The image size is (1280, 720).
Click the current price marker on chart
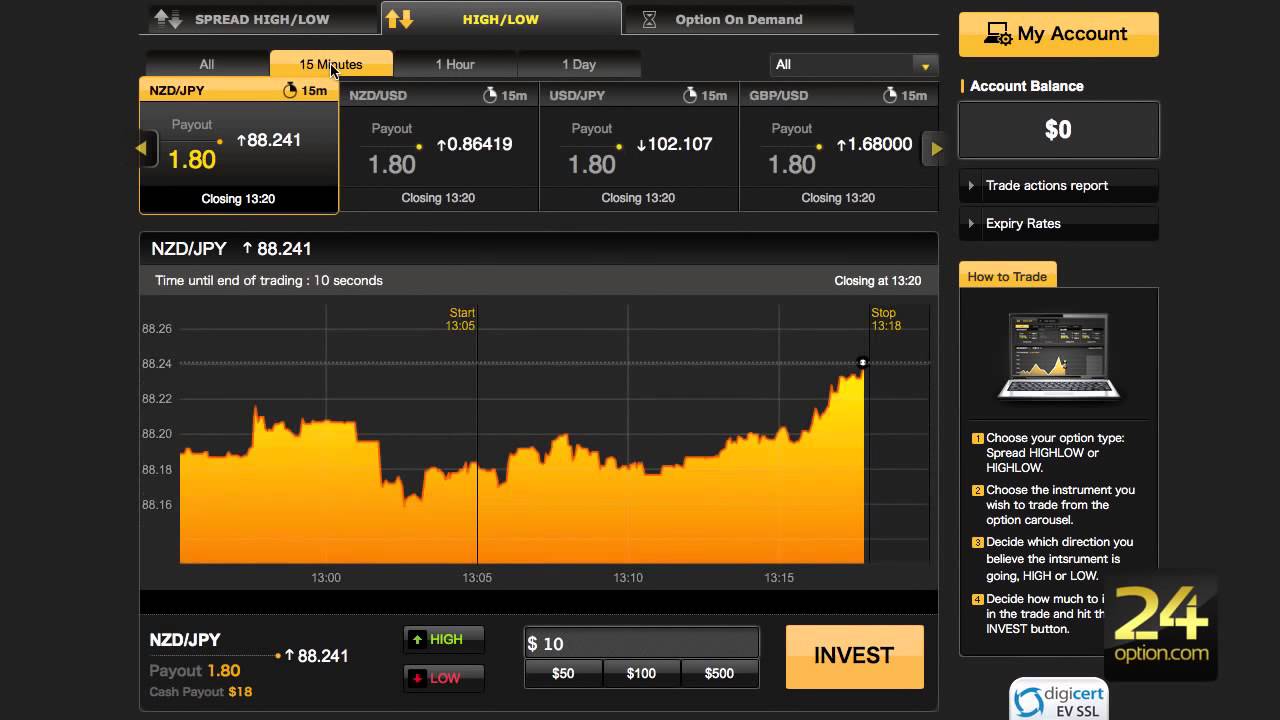point(863,362)
